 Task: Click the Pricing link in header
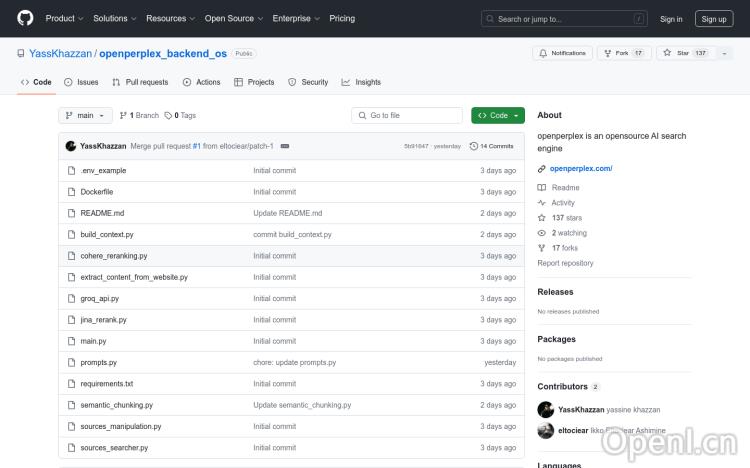point(342,18)
